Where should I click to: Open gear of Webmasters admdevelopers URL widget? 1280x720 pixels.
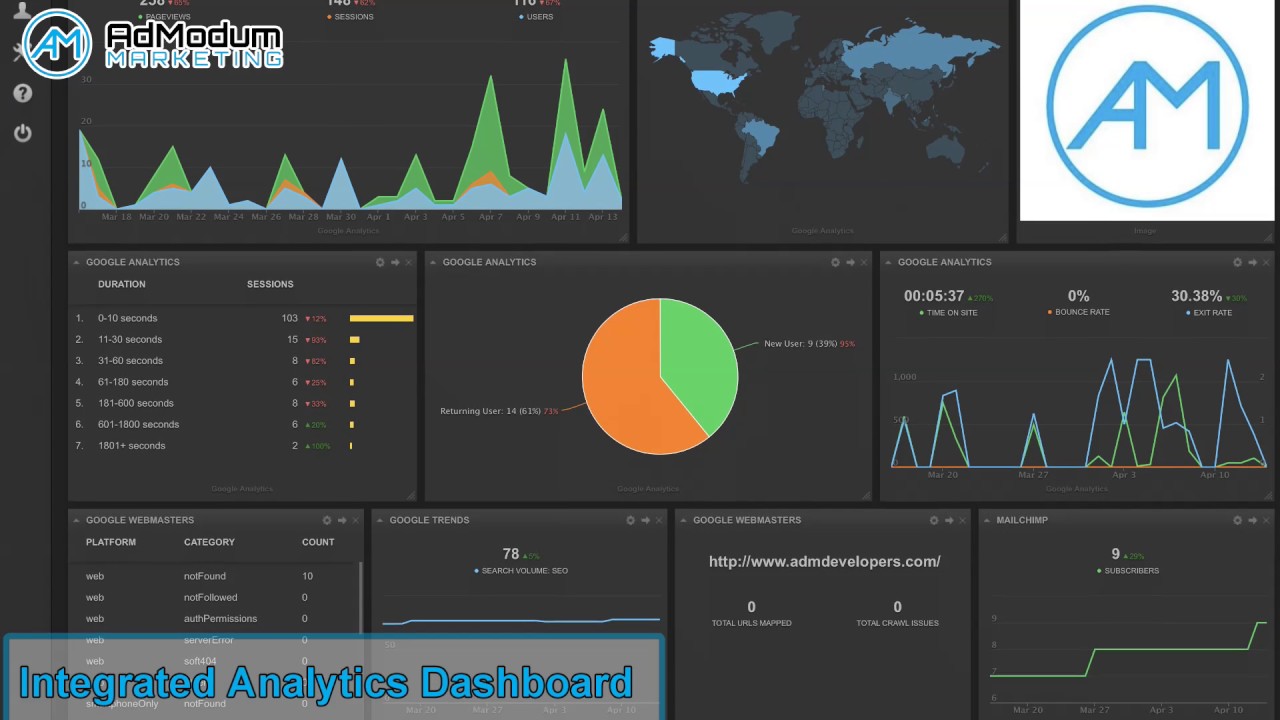tap(934, 520)
